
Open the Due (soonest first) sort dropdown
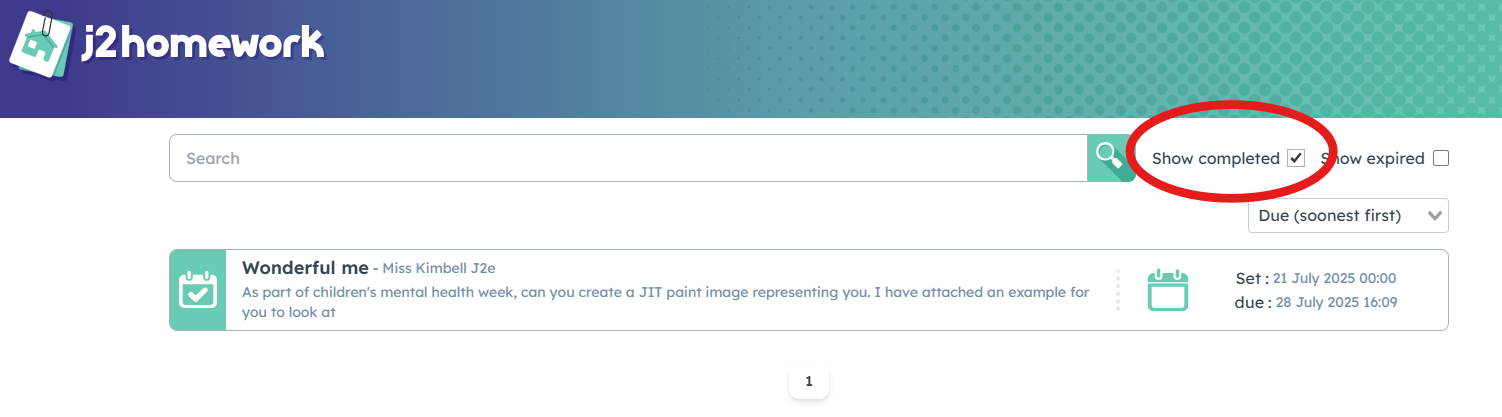[x=1348, y=215]
